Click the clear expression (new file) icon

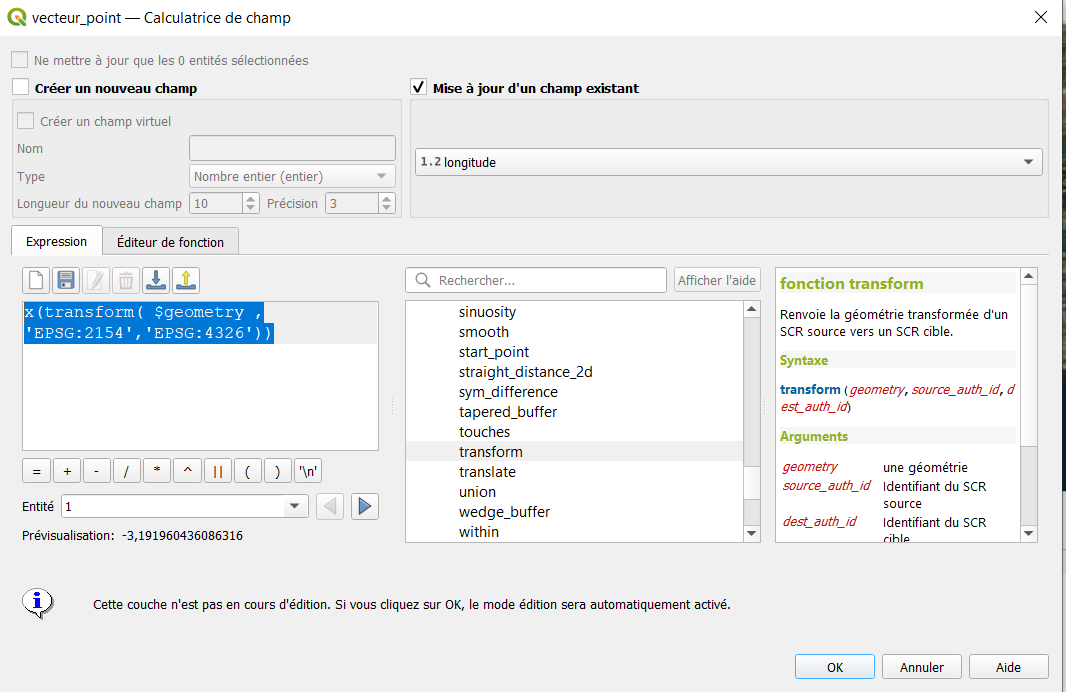coord(36,280)
